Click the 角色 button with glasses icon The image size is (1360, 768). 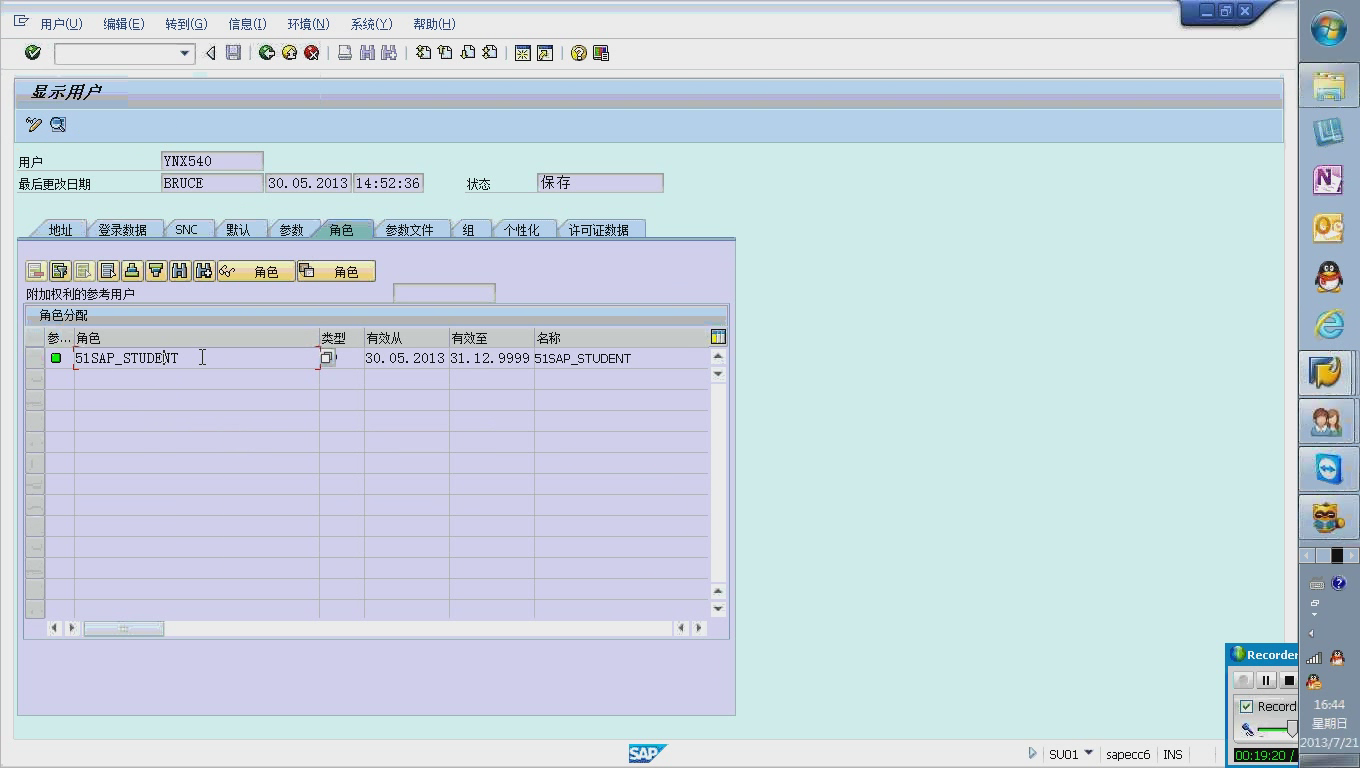pyautogui.click(x=256, y=271)
